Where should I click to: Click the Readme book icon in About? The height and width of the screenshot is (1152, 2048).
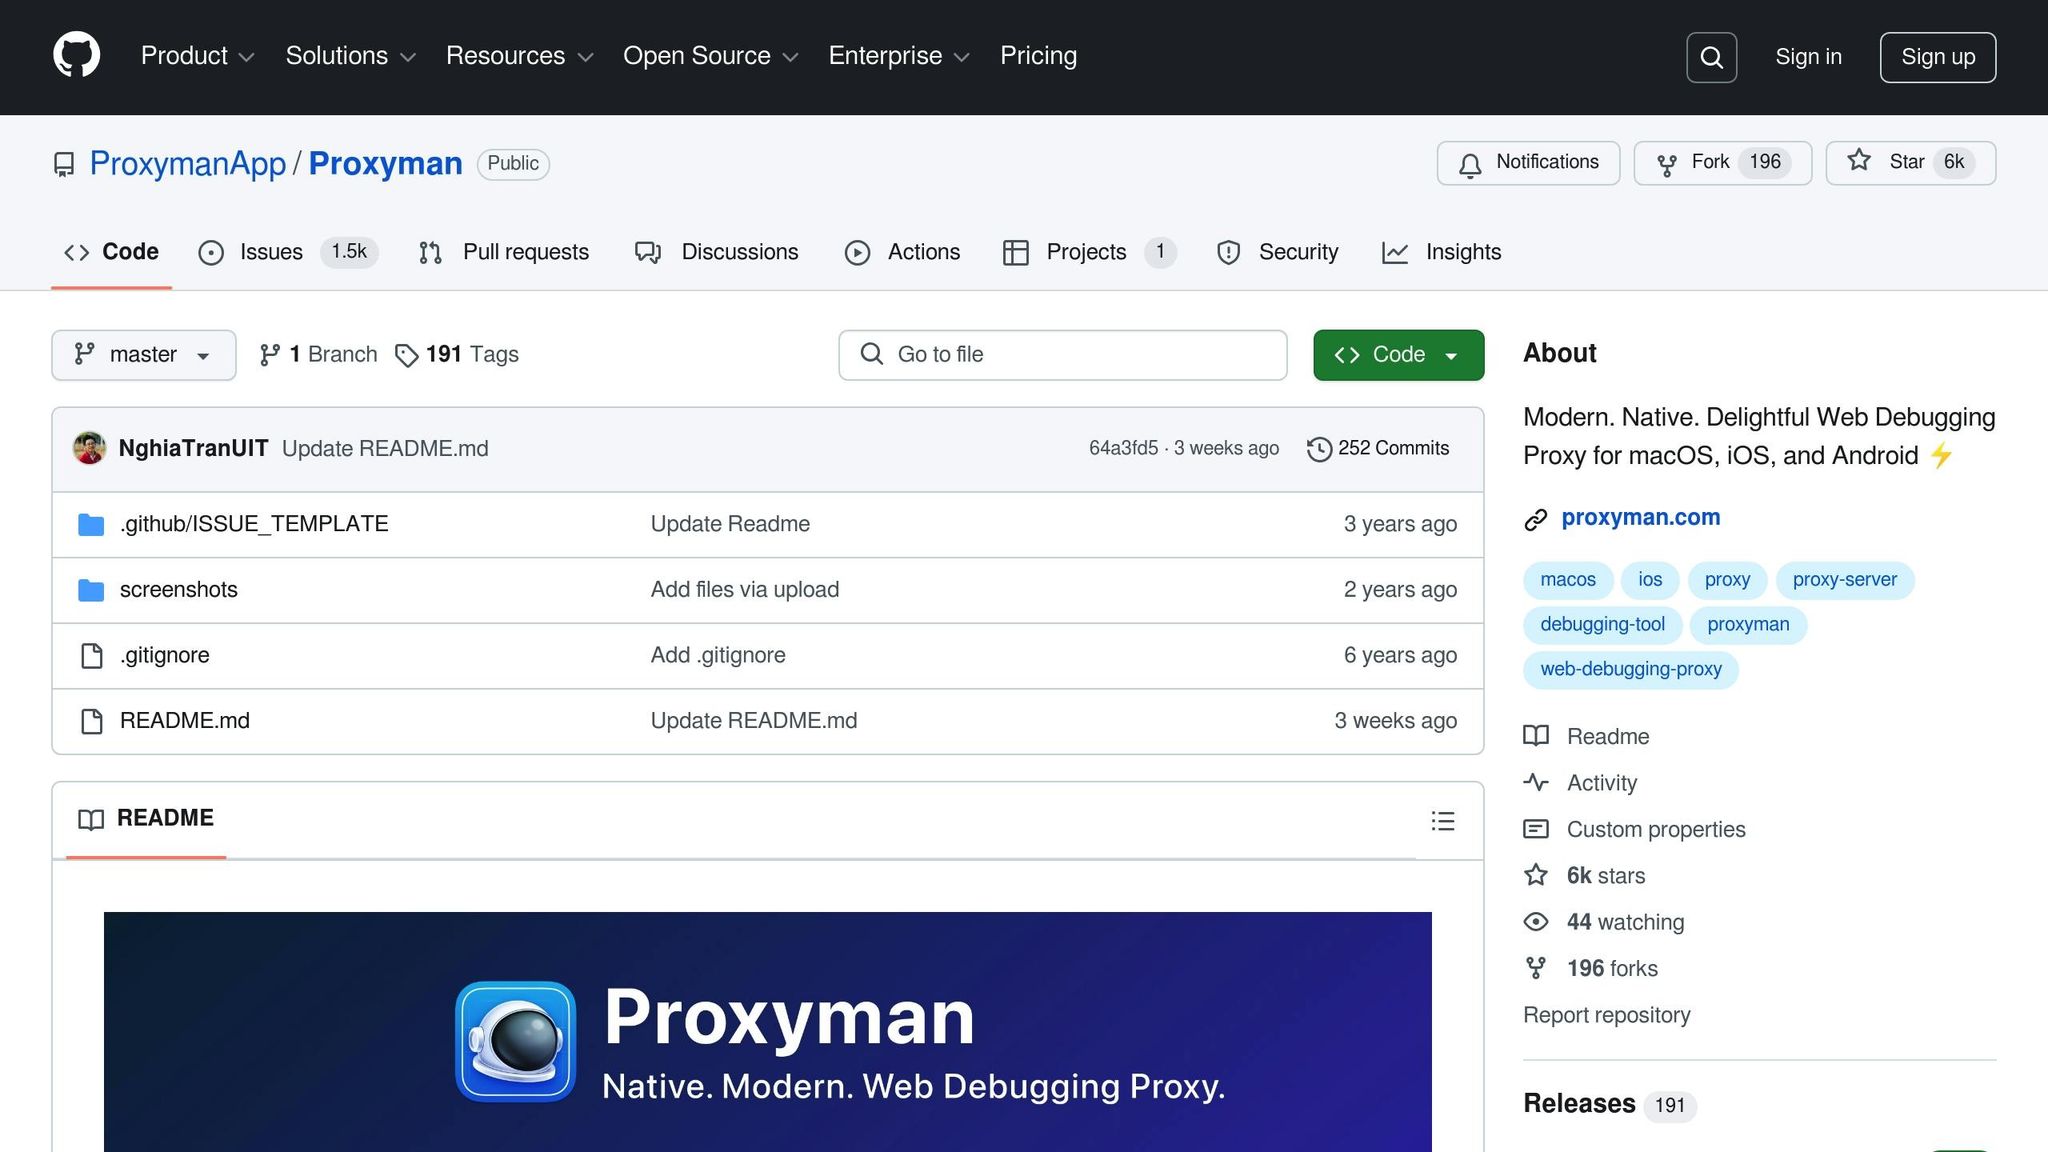[1536, 736]
